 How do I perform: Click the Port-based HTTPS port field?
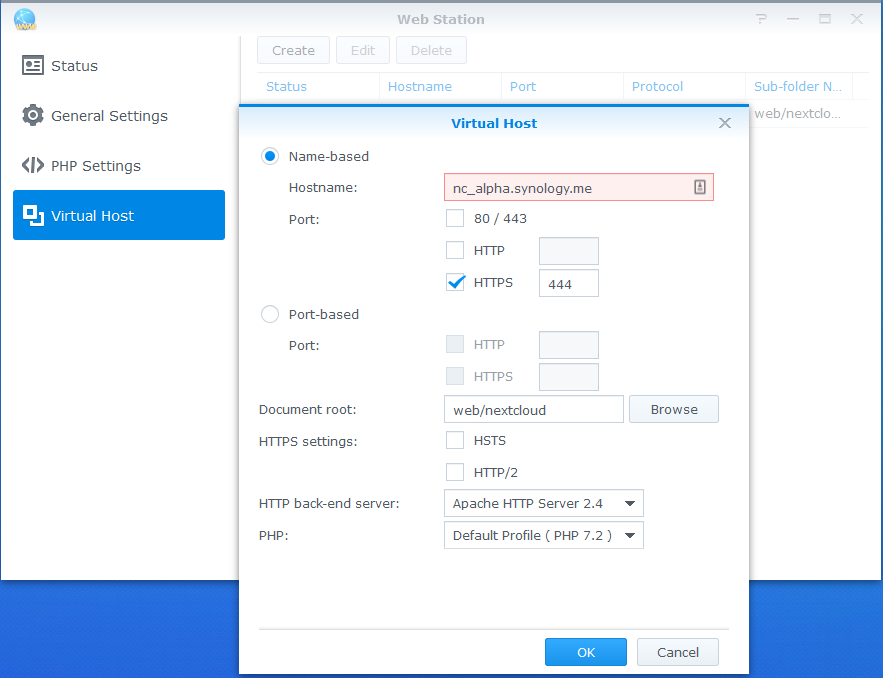click(x=569, y=377)
